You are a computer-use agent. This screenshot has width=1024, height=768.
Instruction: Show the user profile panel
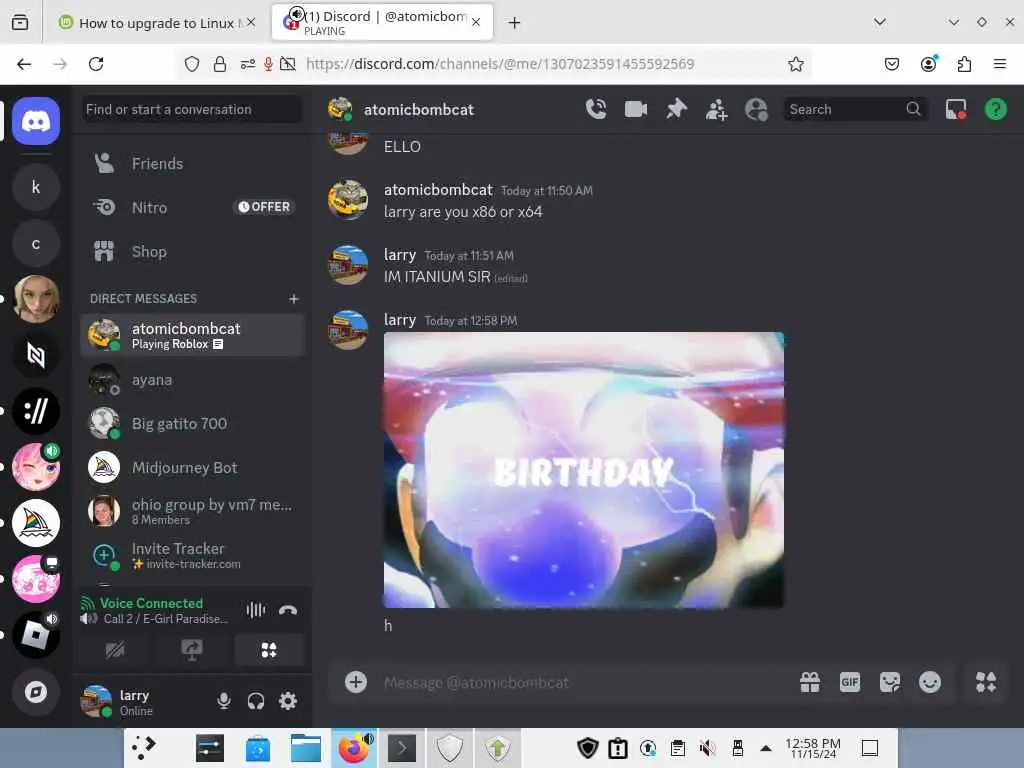(x=756, y=109)
